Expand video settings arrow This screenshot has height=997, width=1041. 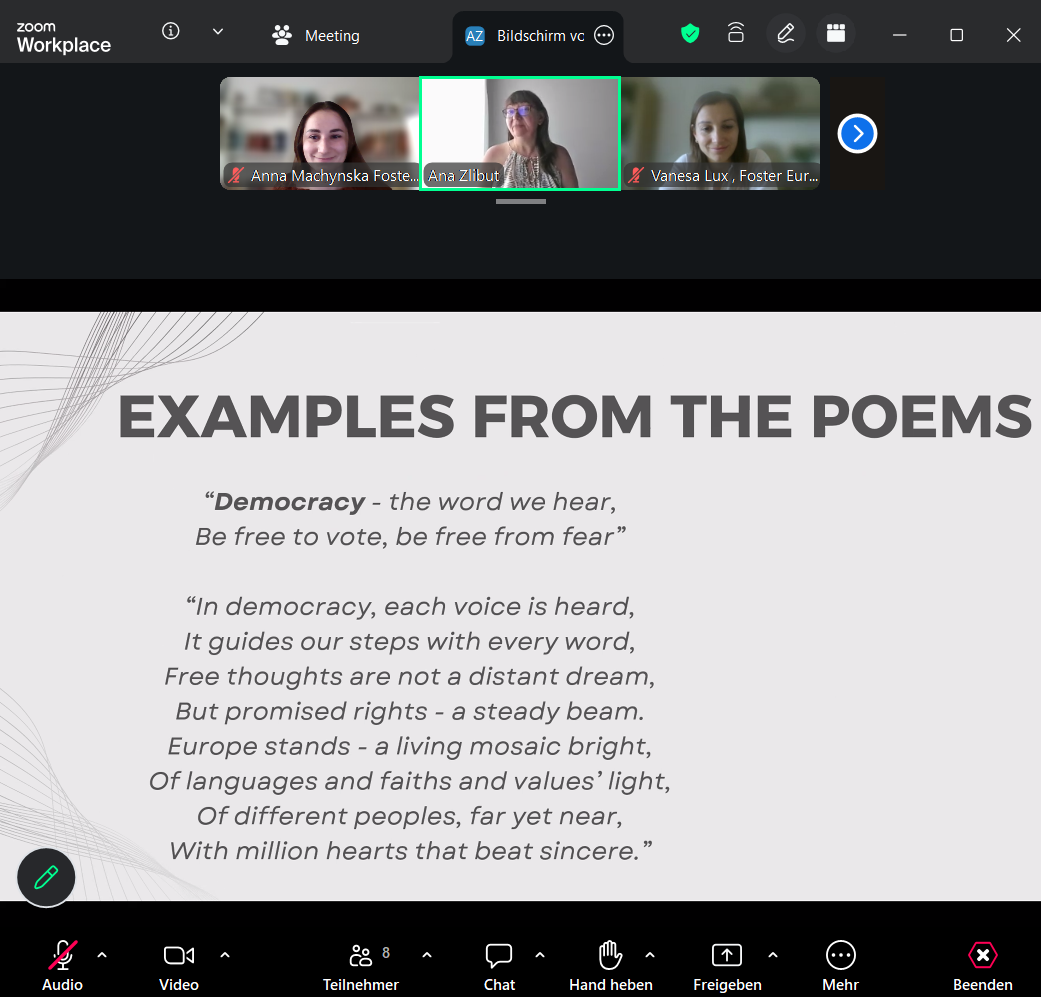point(225,955)
